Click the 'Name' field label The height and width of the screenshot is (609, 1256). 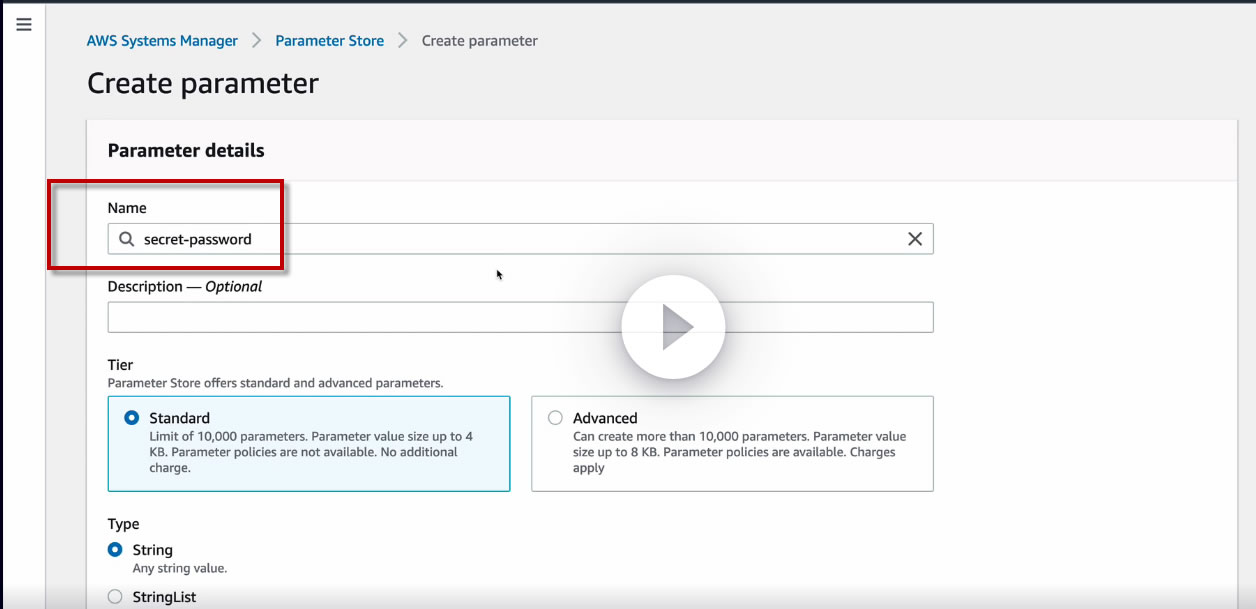(127, 208)
